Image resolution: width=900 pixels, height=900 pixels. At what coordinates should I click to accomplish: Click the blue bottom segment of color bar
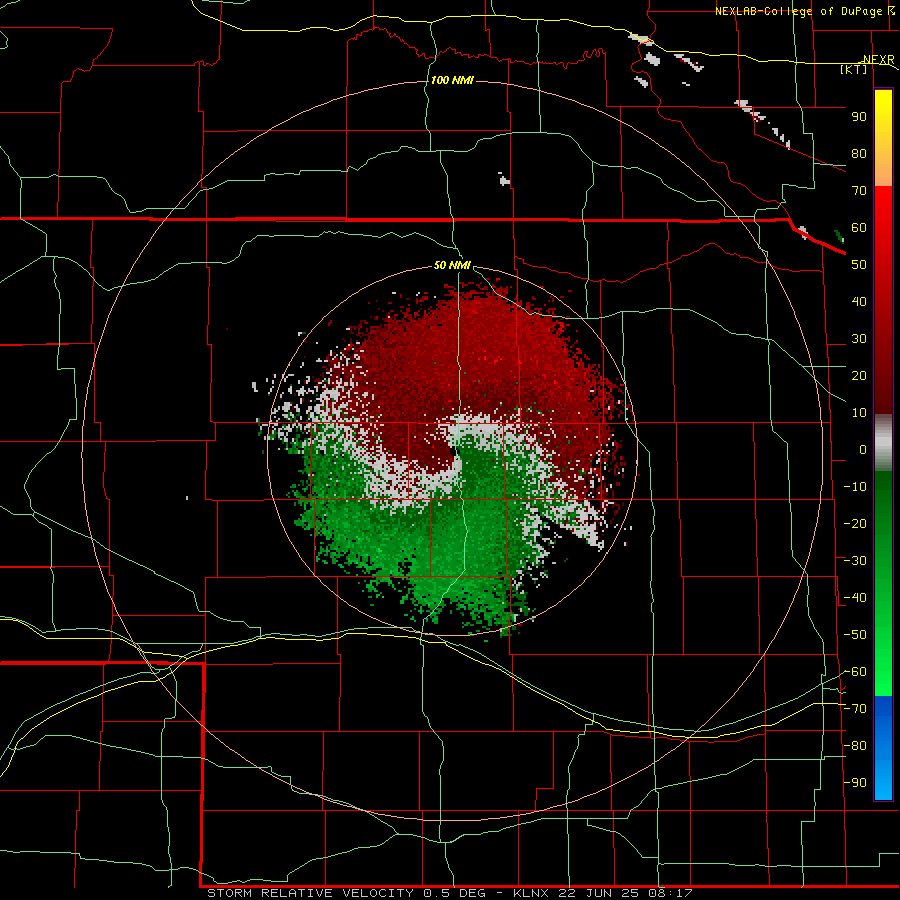(883, 748)
